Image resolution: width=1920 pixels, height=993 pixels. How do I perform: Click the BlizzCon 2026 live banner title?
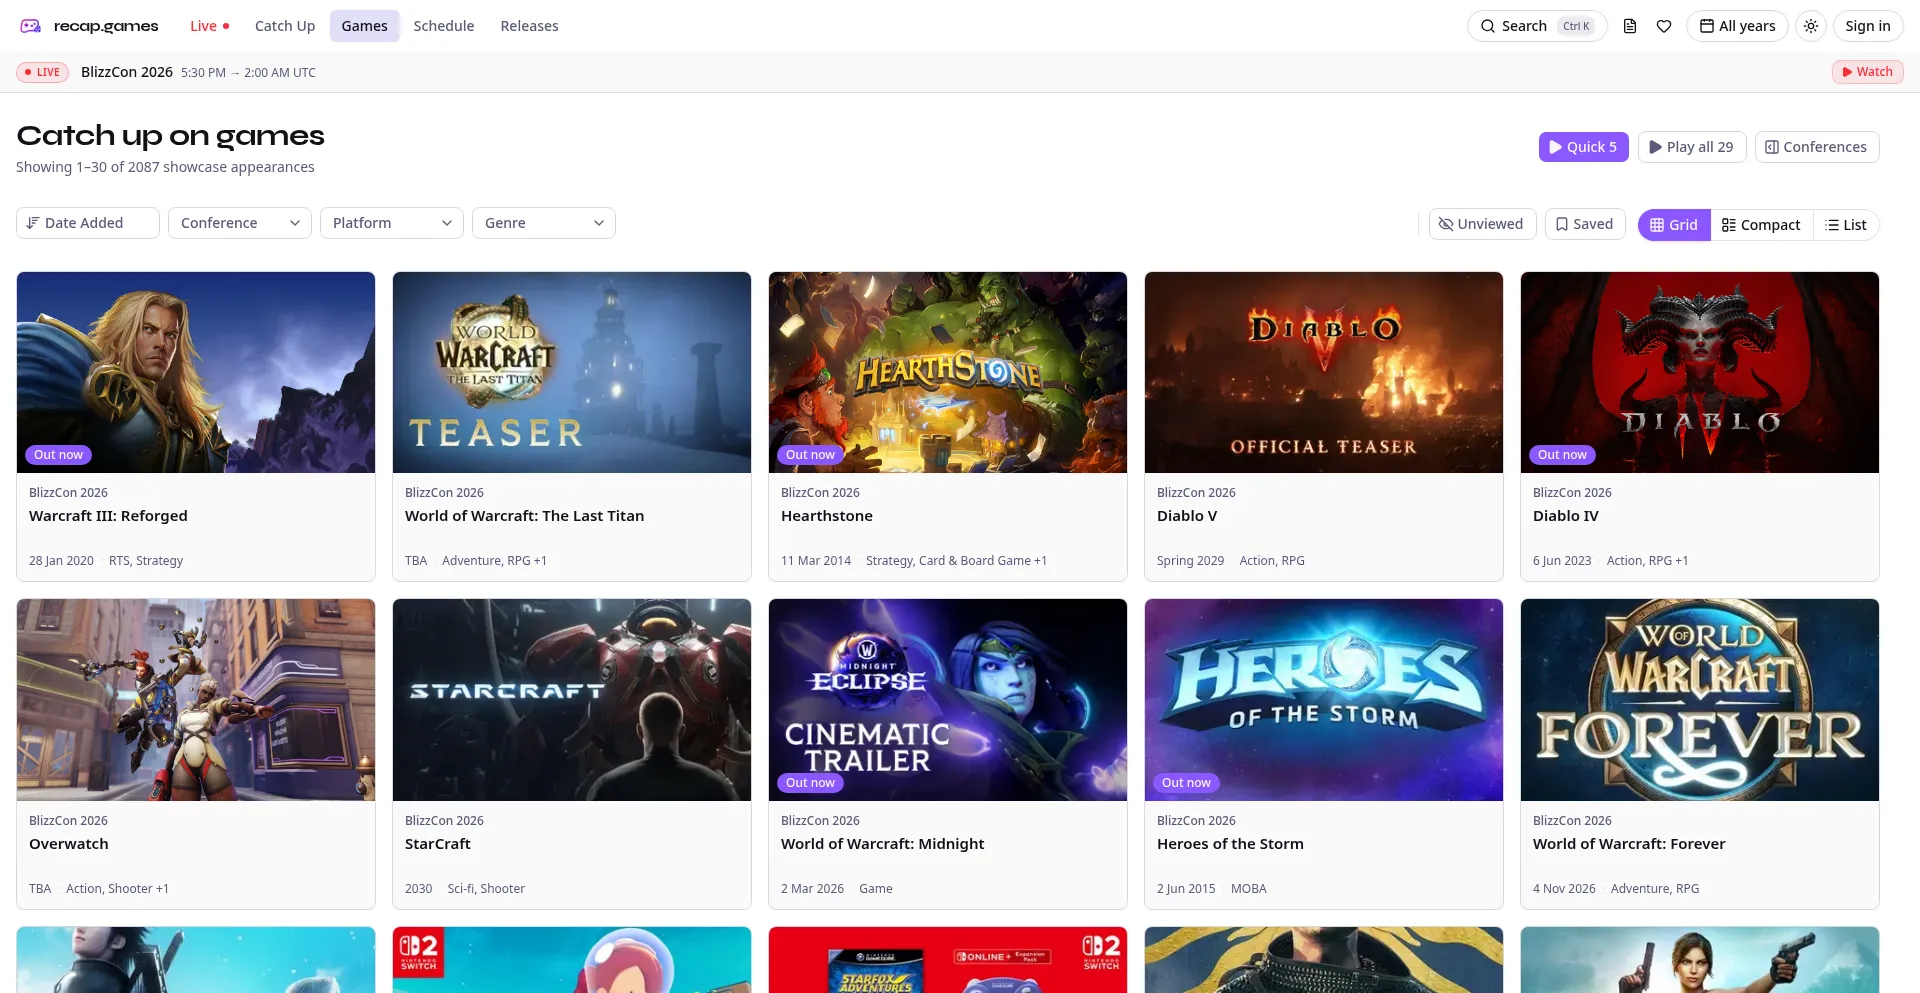point(127,72)
